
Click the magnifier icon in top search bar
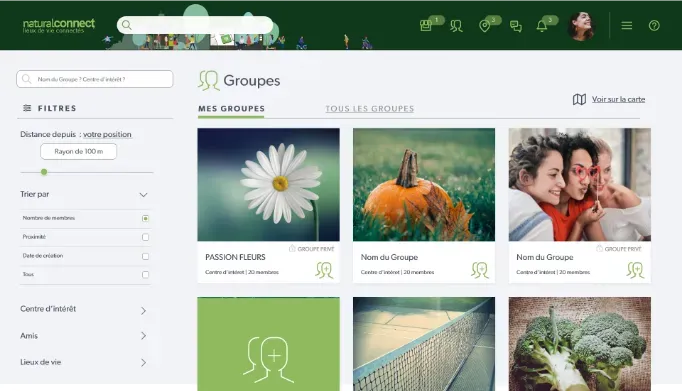pos(127,25)
